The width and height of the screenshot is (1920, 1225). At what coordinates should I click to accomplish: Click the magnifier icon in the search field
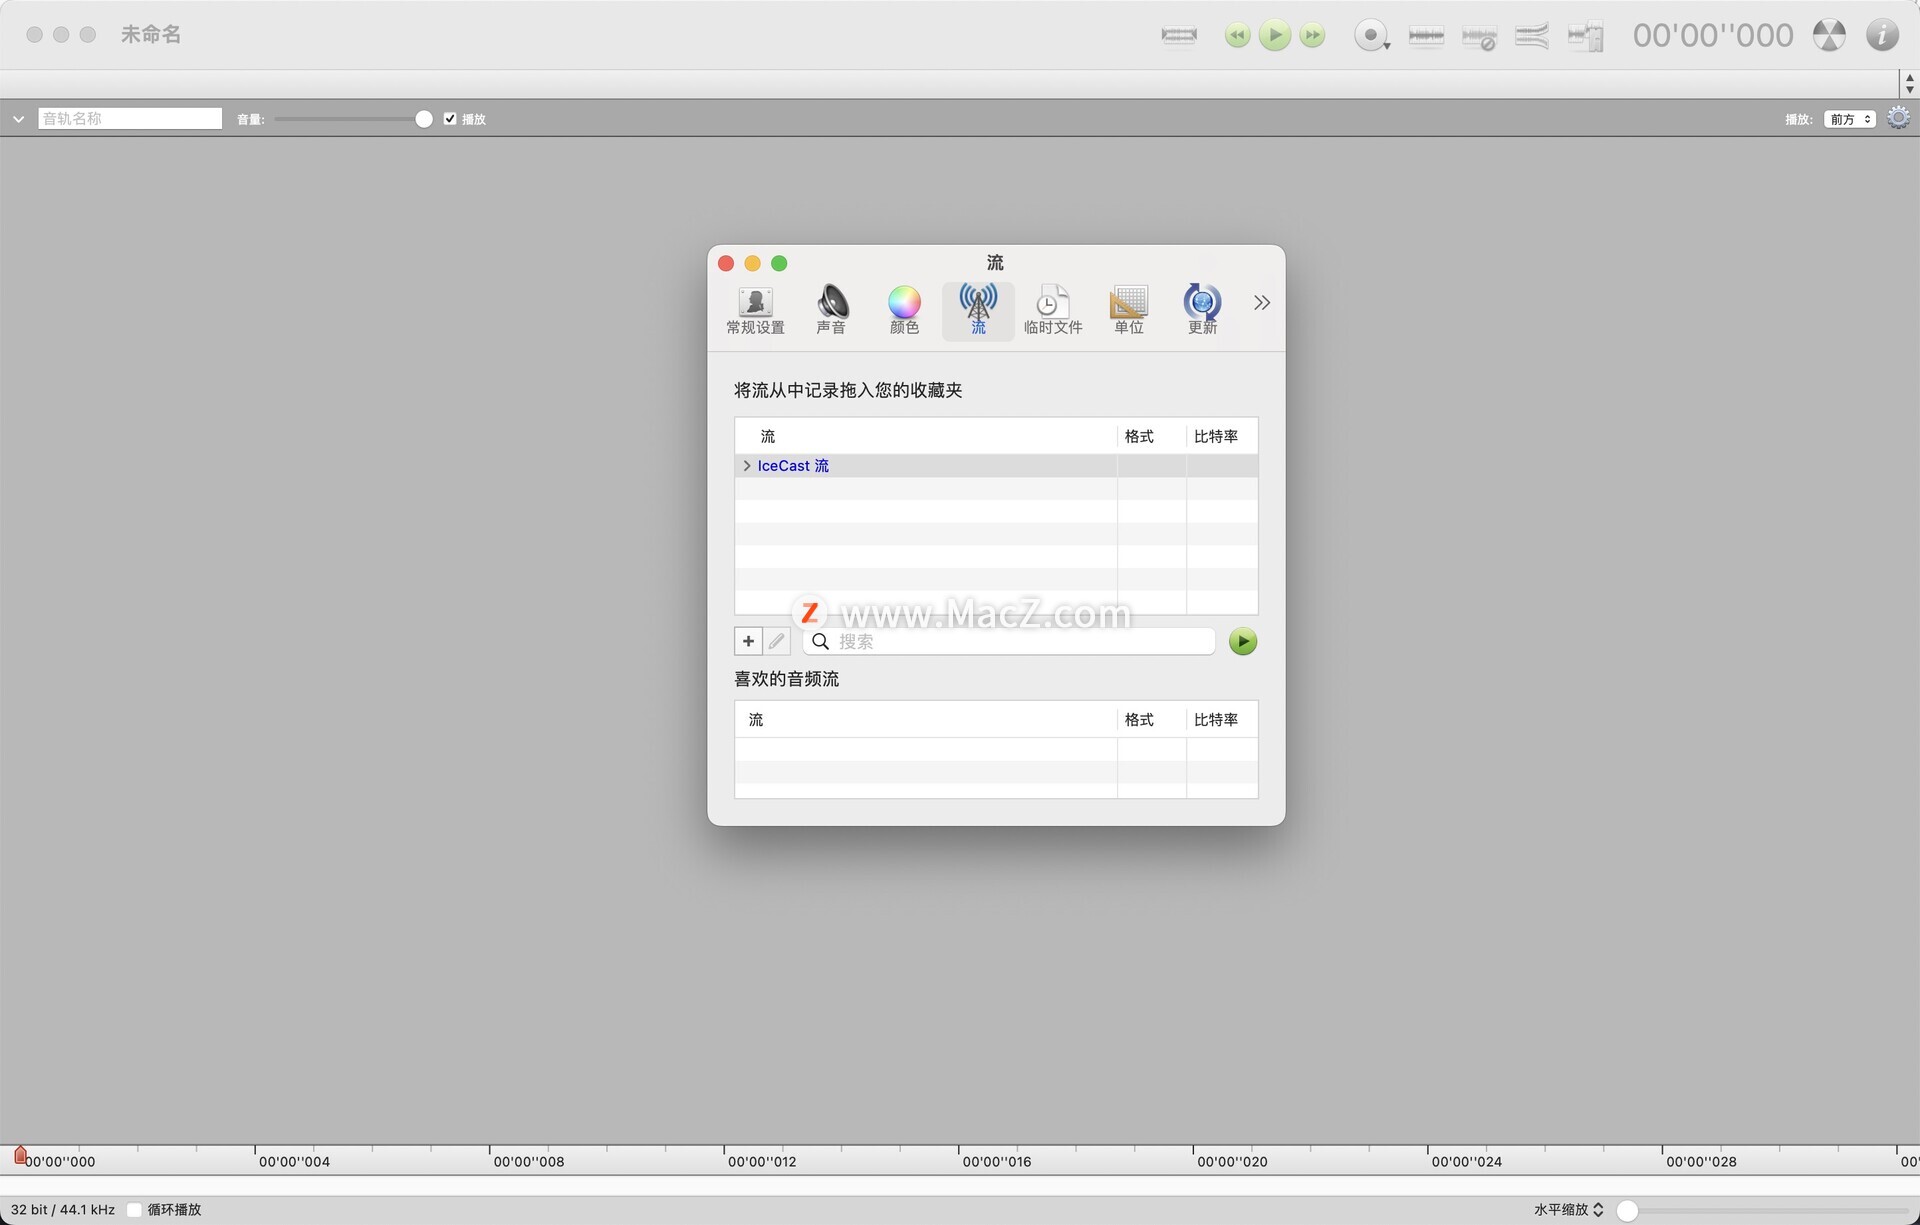[820, 641]
